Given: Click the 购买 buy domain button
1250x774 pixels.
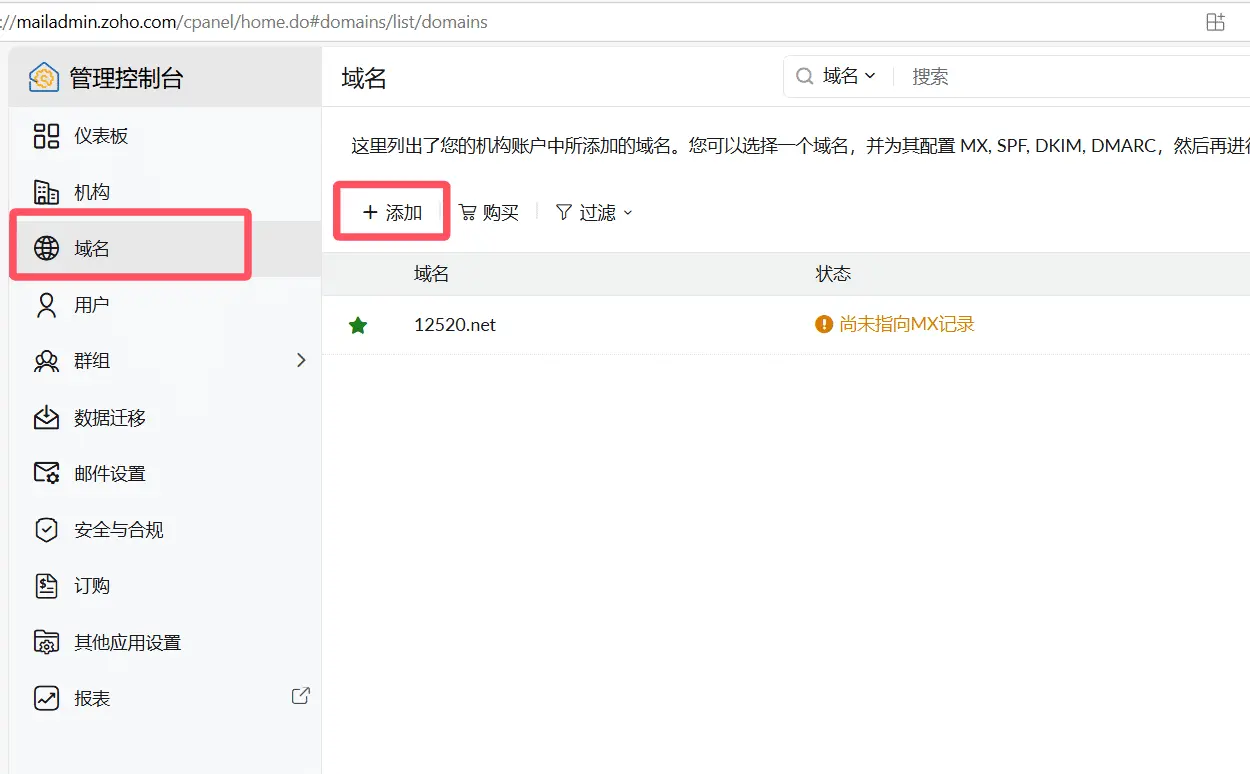Looking at the screenshot, I should click(489, 212).
